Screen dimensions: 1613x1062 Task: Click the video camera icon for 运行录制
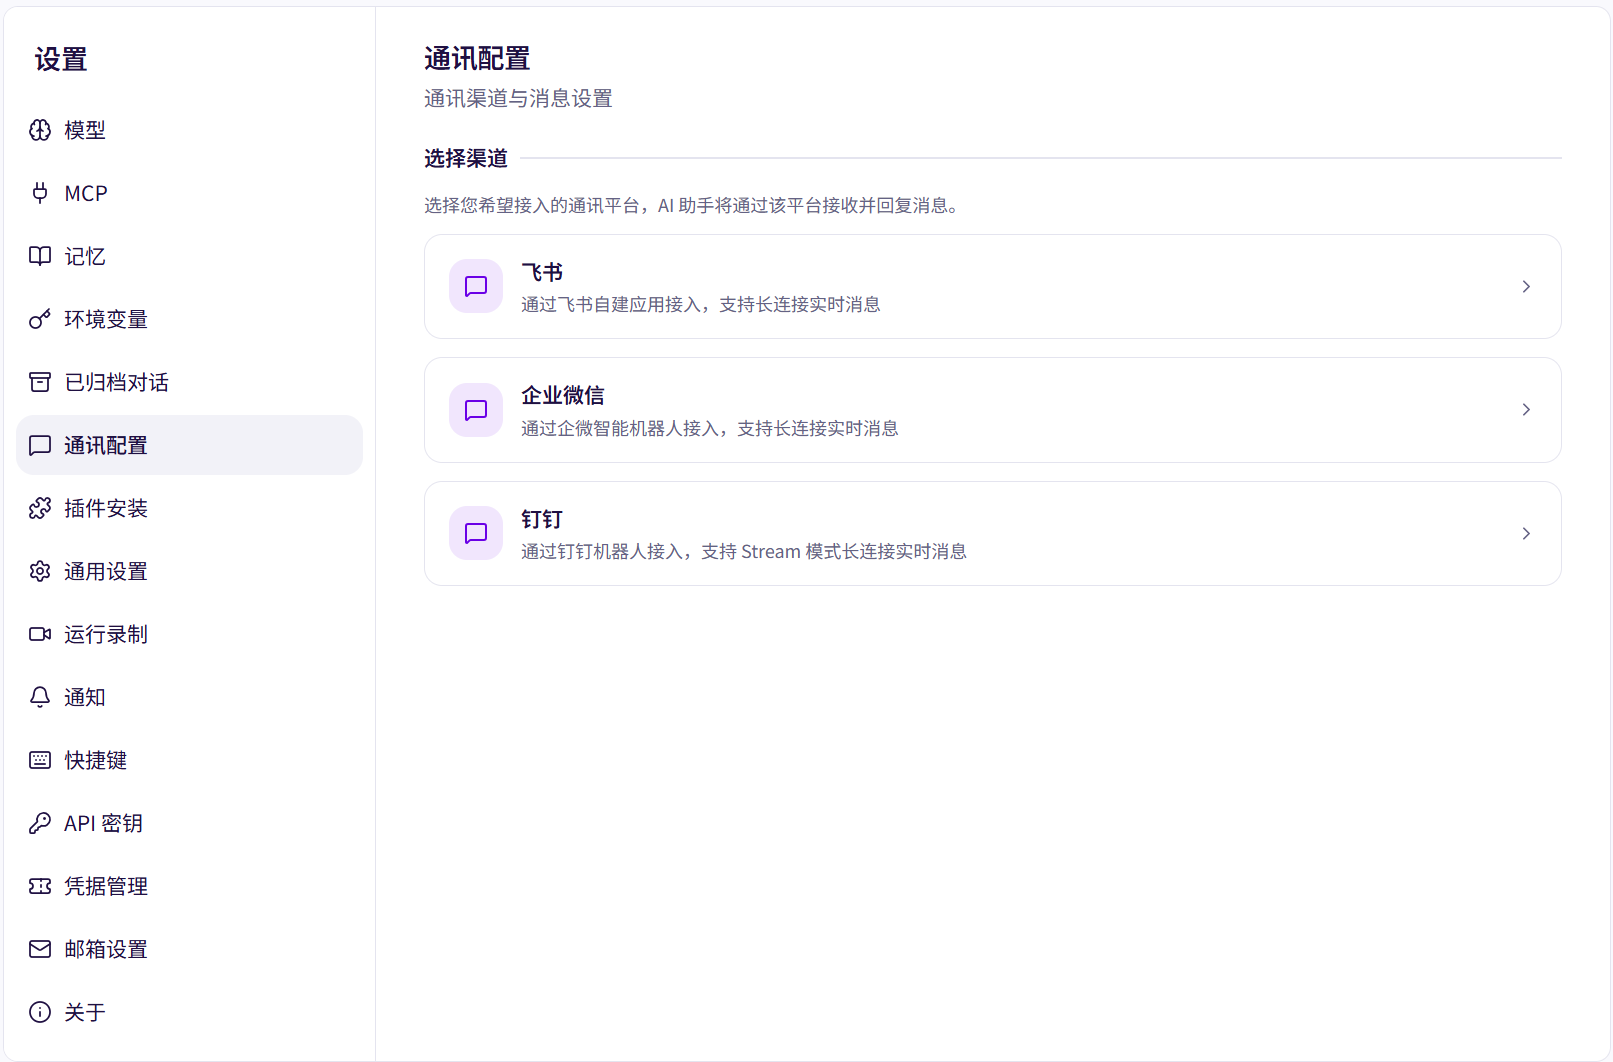pos(40,634)
